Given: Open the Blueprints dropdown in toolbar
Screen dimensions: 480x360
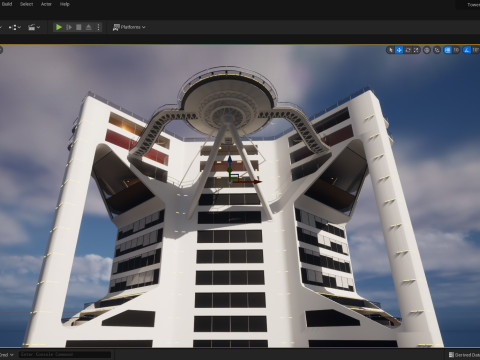Looking at the screenshot, I should tap(15, 27).
